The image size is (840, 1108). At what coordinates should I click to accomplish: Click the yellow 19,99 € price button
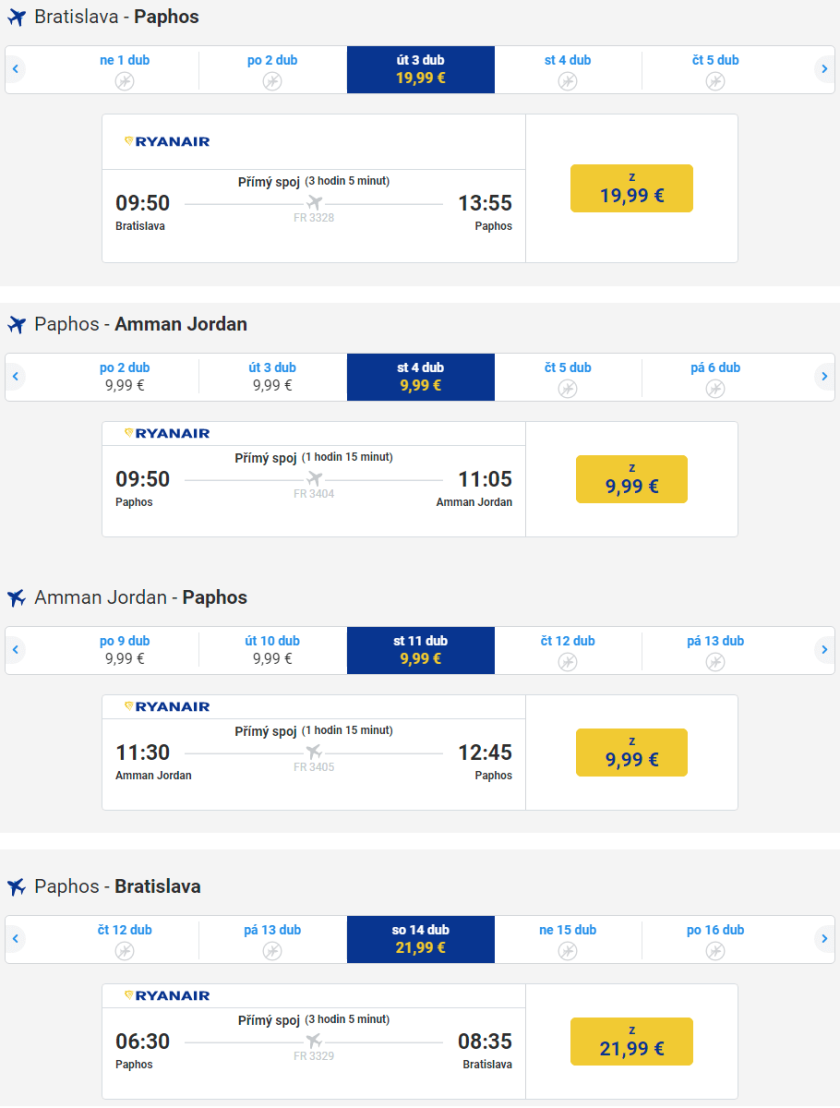pos(631,188)
